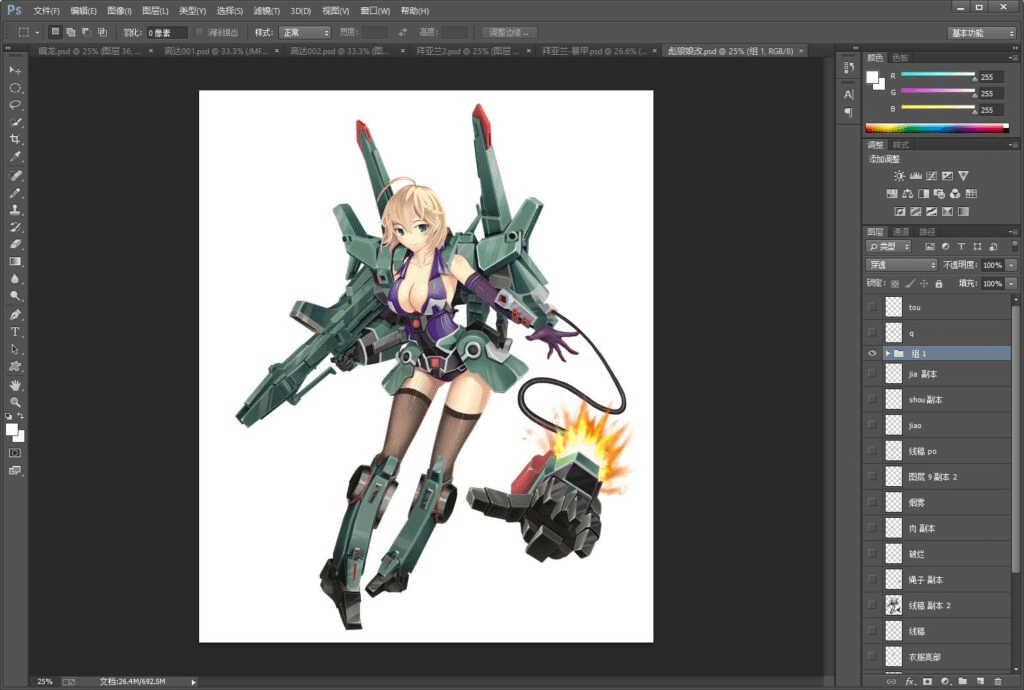Filter layers by type layers (T icon)

961,246
